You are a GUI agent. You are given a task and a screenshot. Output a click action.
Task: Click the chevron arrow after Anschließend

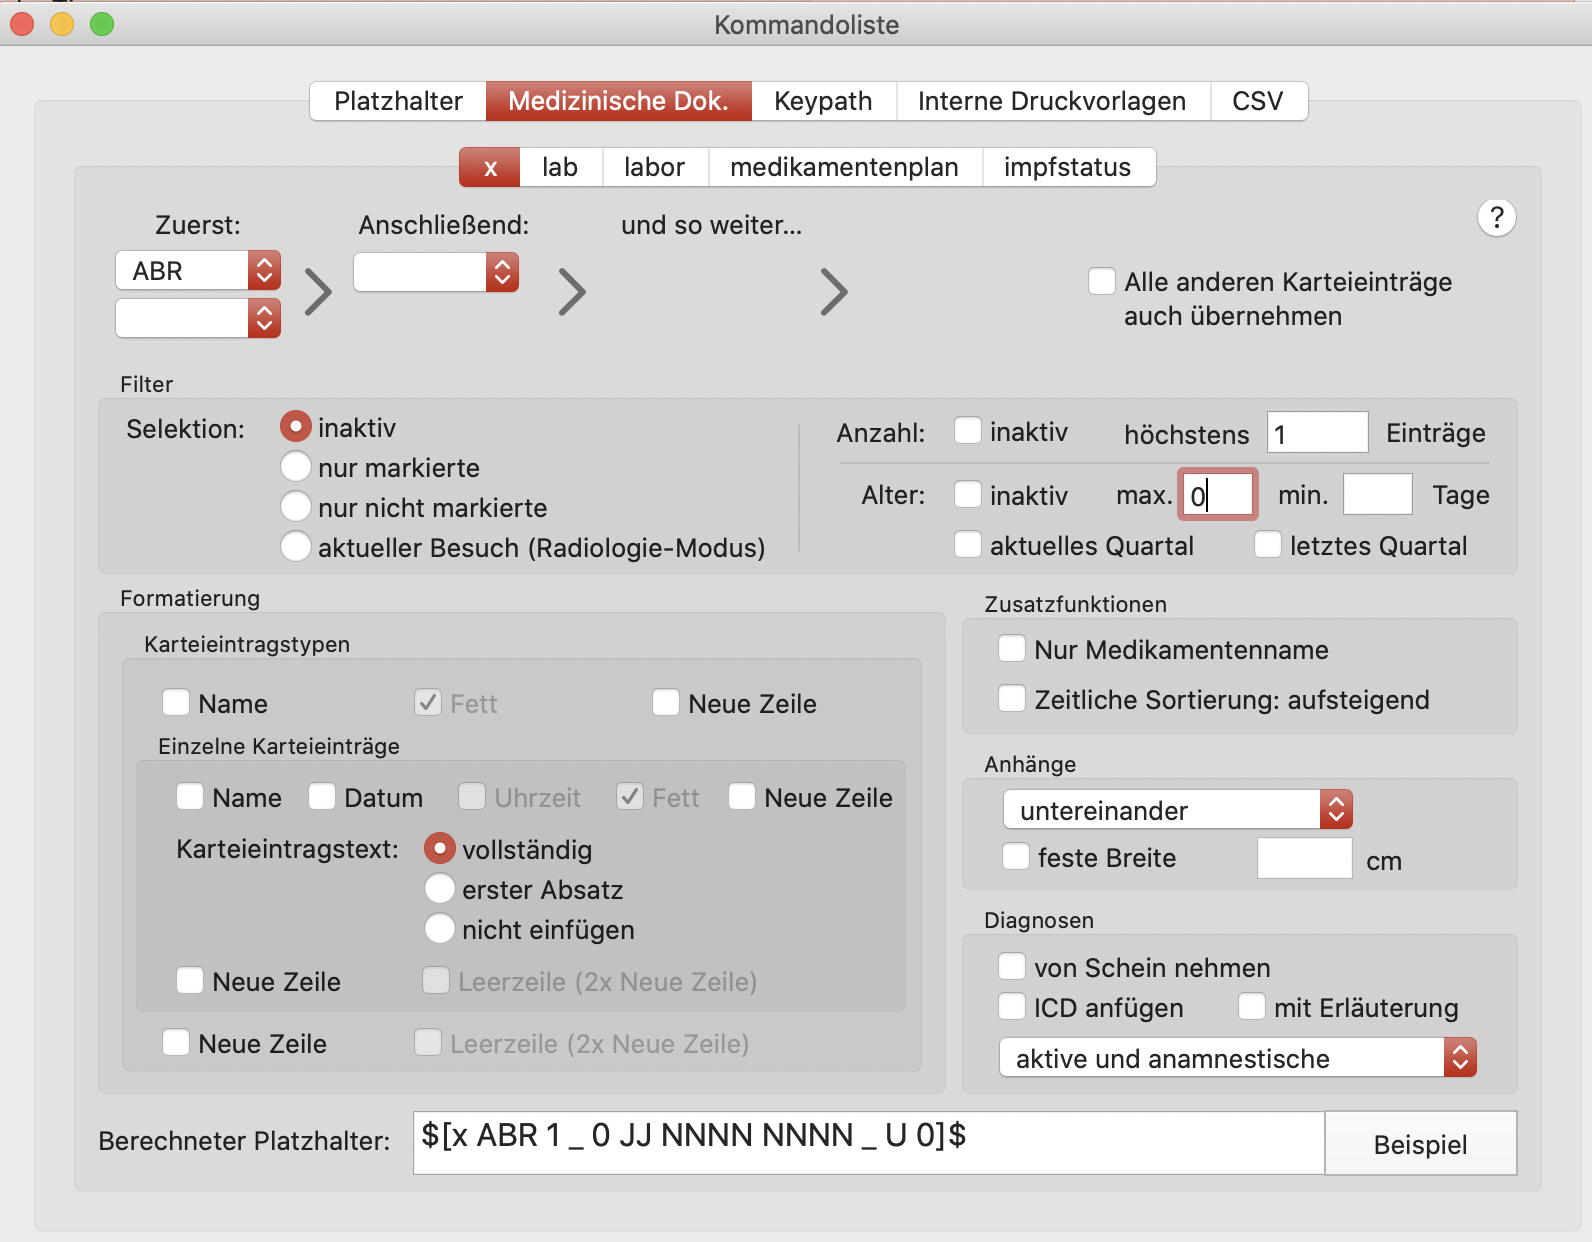pyautogui.click(x=572, y=292)
